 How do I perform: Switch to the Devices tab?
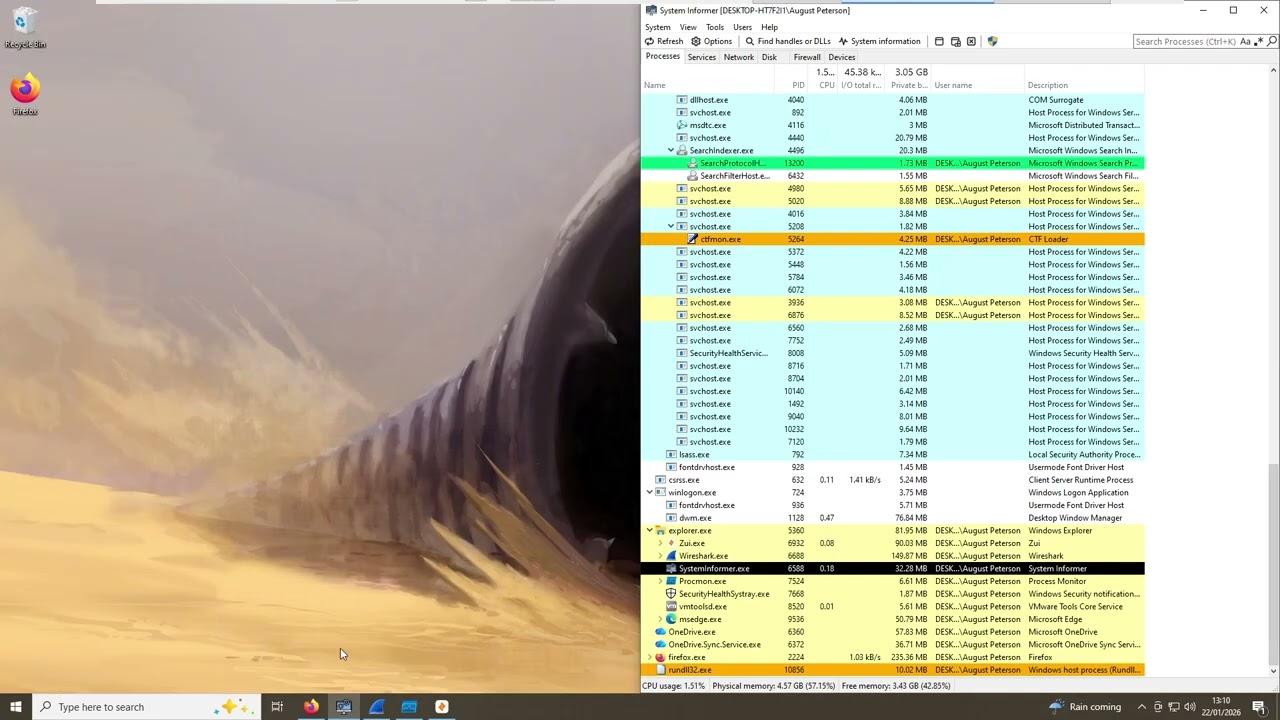(842, 57)
